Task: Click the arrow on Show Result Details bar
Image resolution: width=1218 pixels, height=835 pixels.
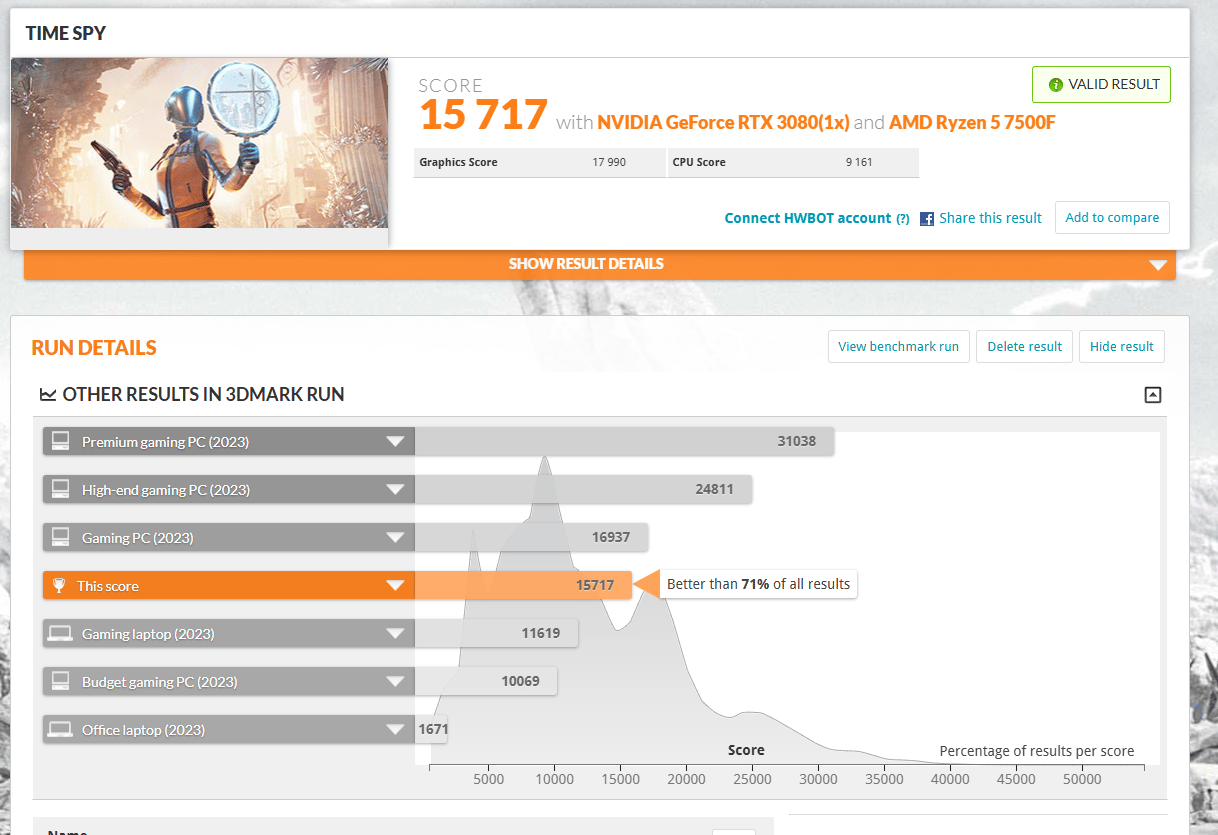Action: 1158,265
